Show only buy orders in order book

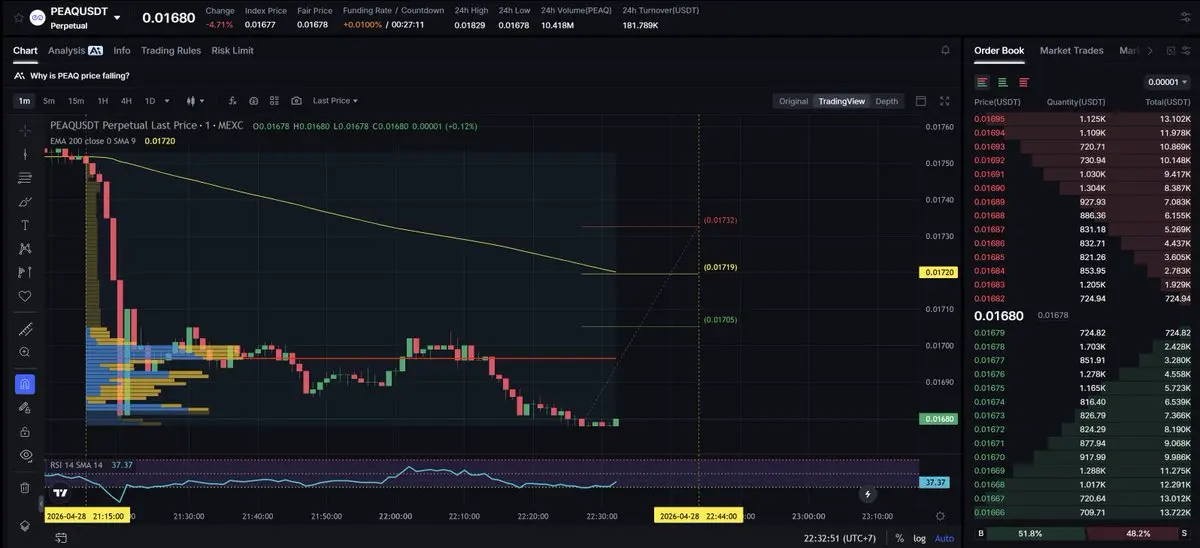tap(1002, 82)
